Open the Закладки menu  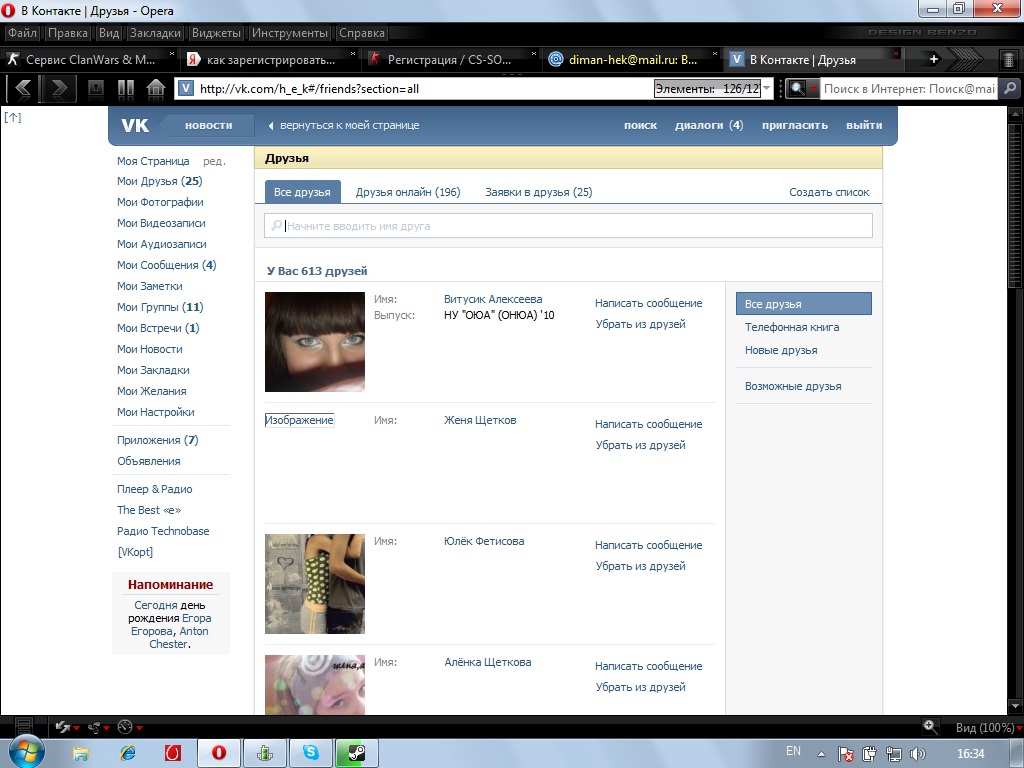pos(155,33)
